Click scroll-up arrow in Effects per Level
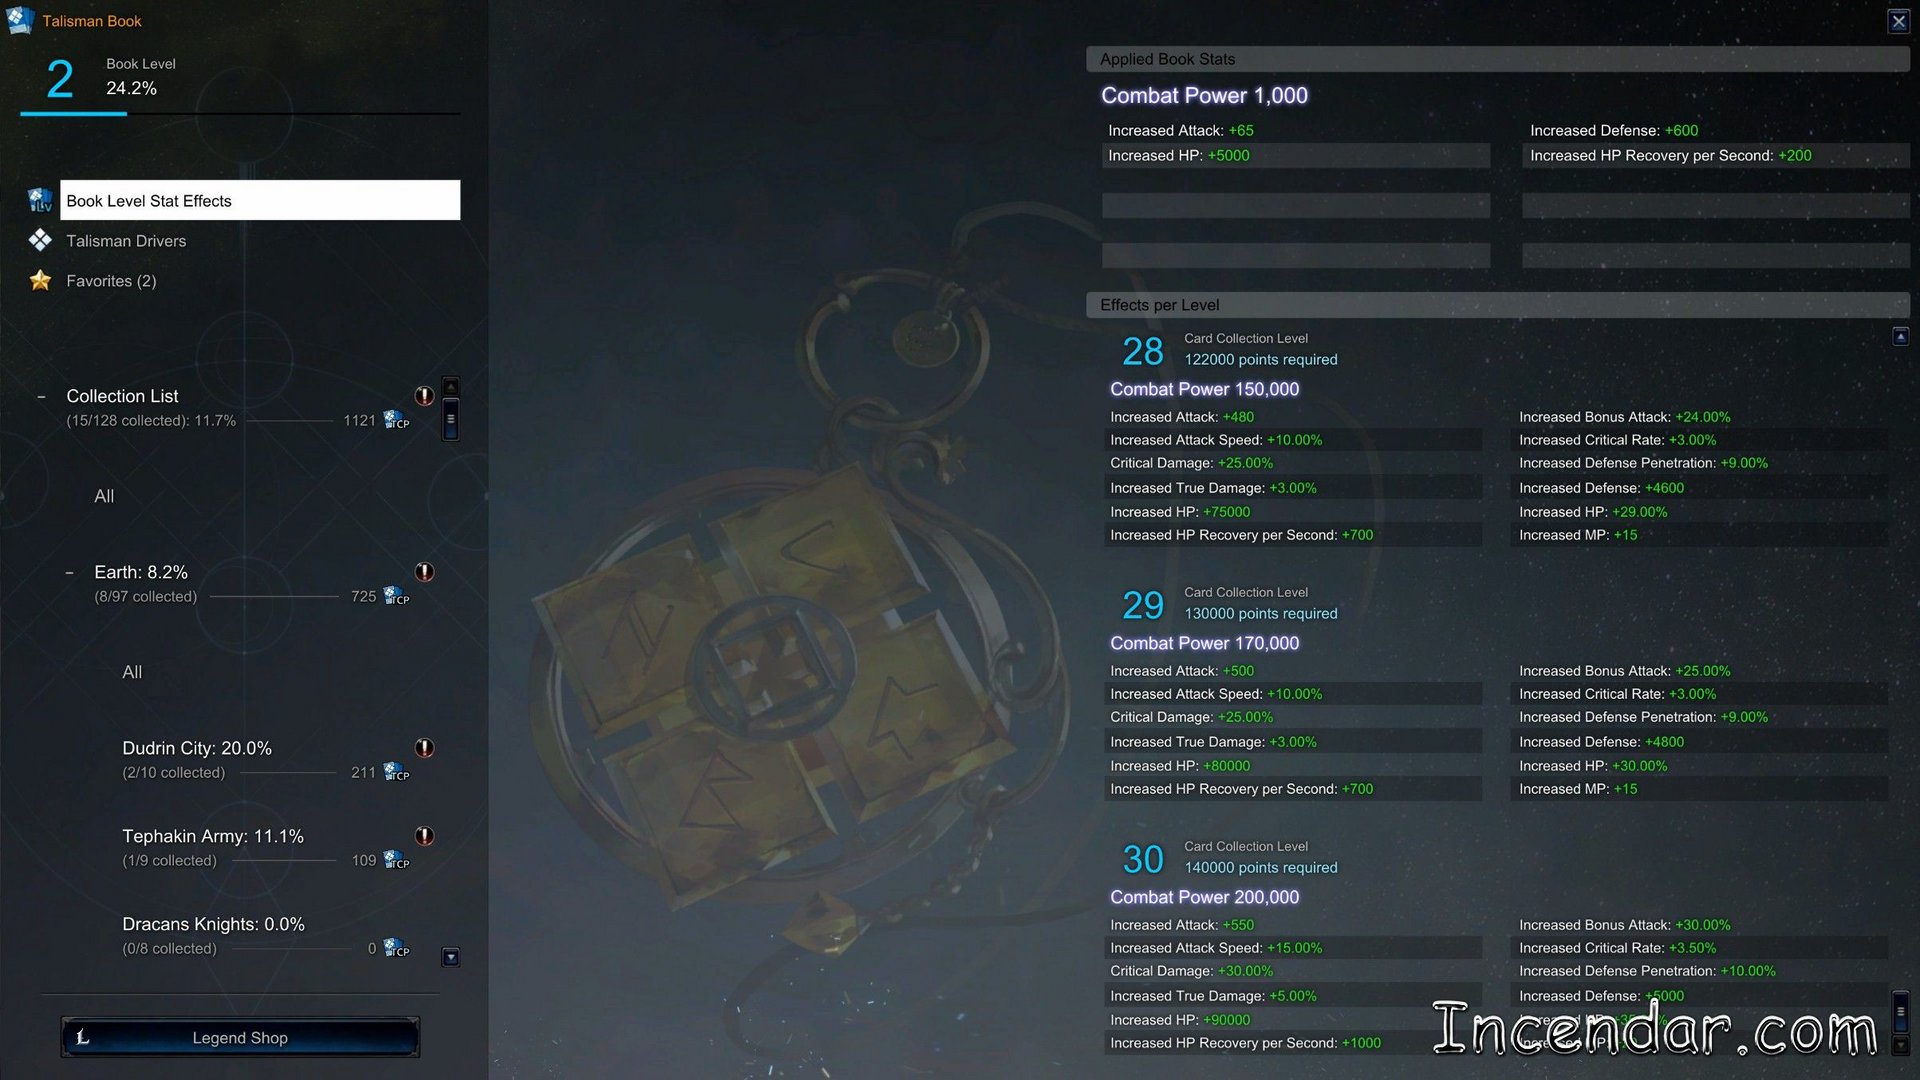 click(1900, 336)
